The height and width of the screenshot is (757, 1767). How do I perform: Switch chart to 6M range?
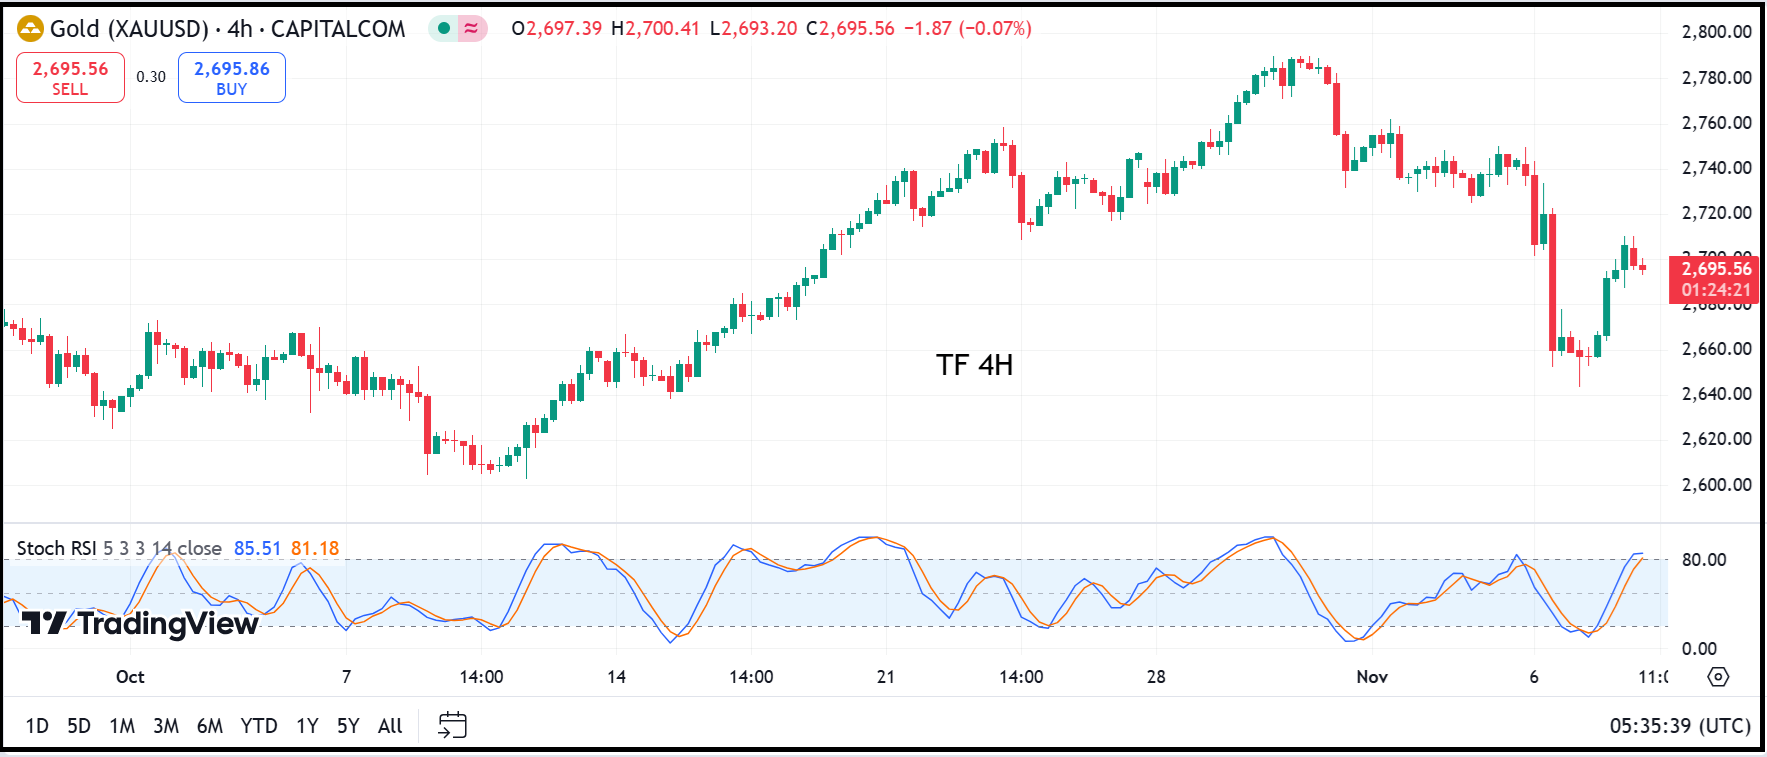pos(210,726)
